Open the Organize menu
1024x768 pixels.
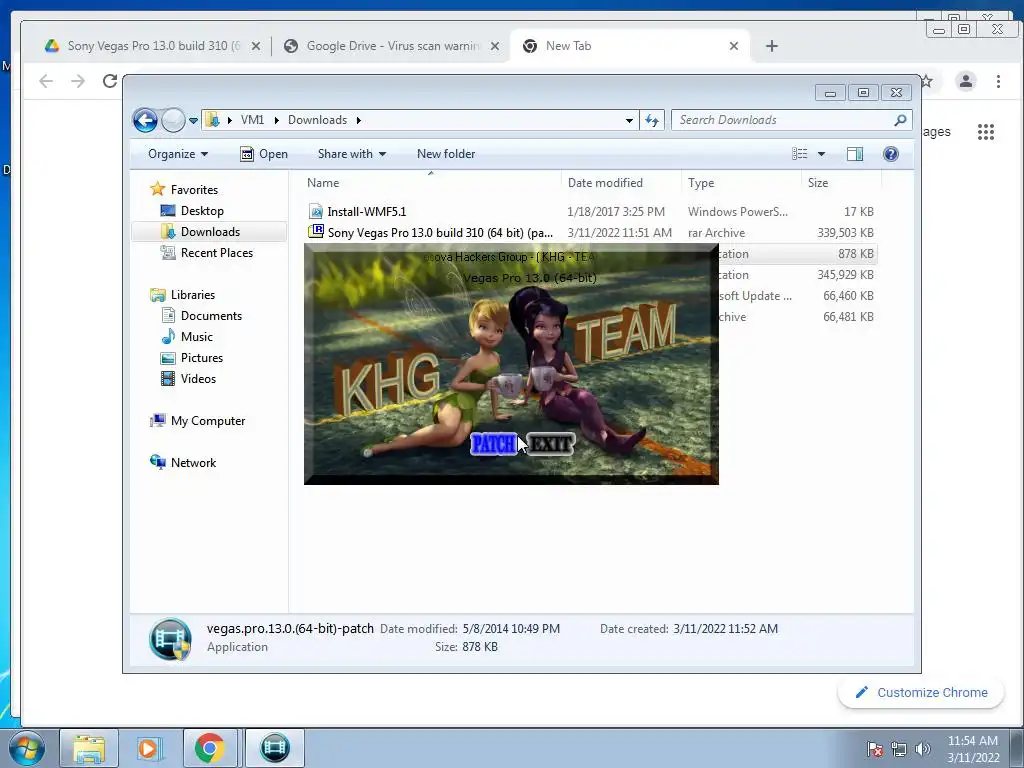click(178, 154)
